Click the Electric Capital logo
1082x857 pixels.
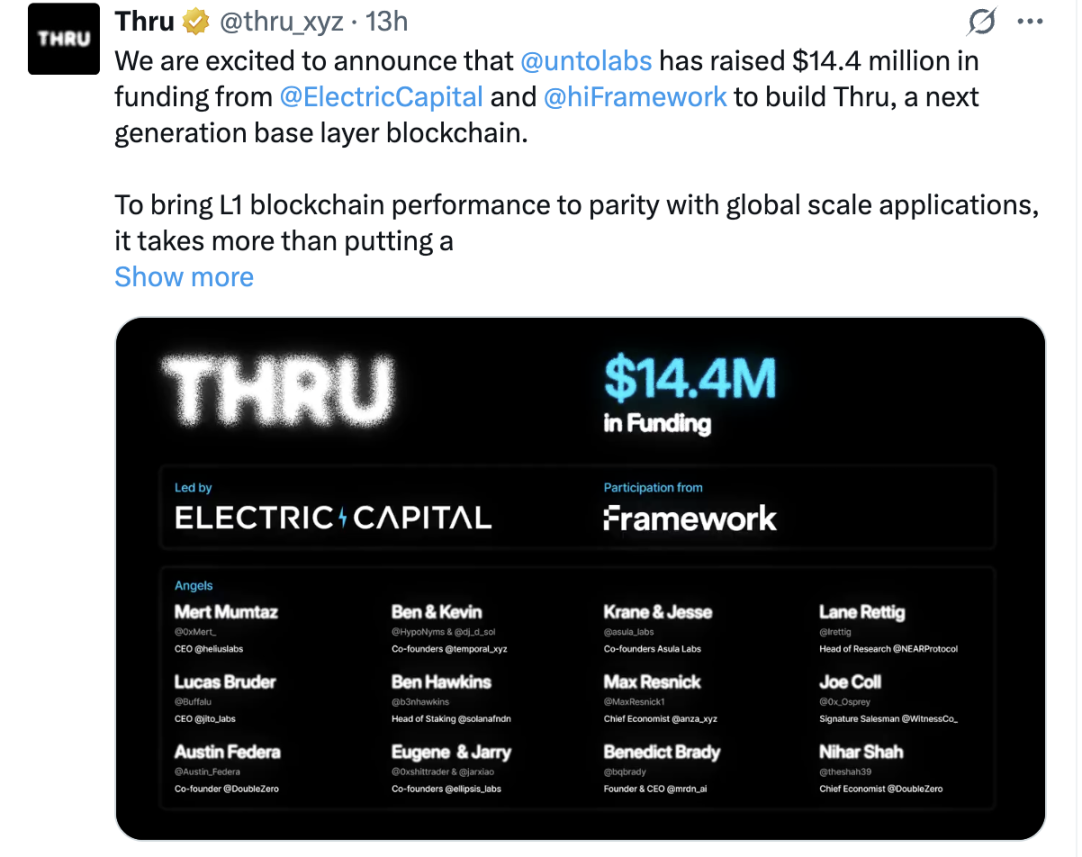tap(333, 518)
